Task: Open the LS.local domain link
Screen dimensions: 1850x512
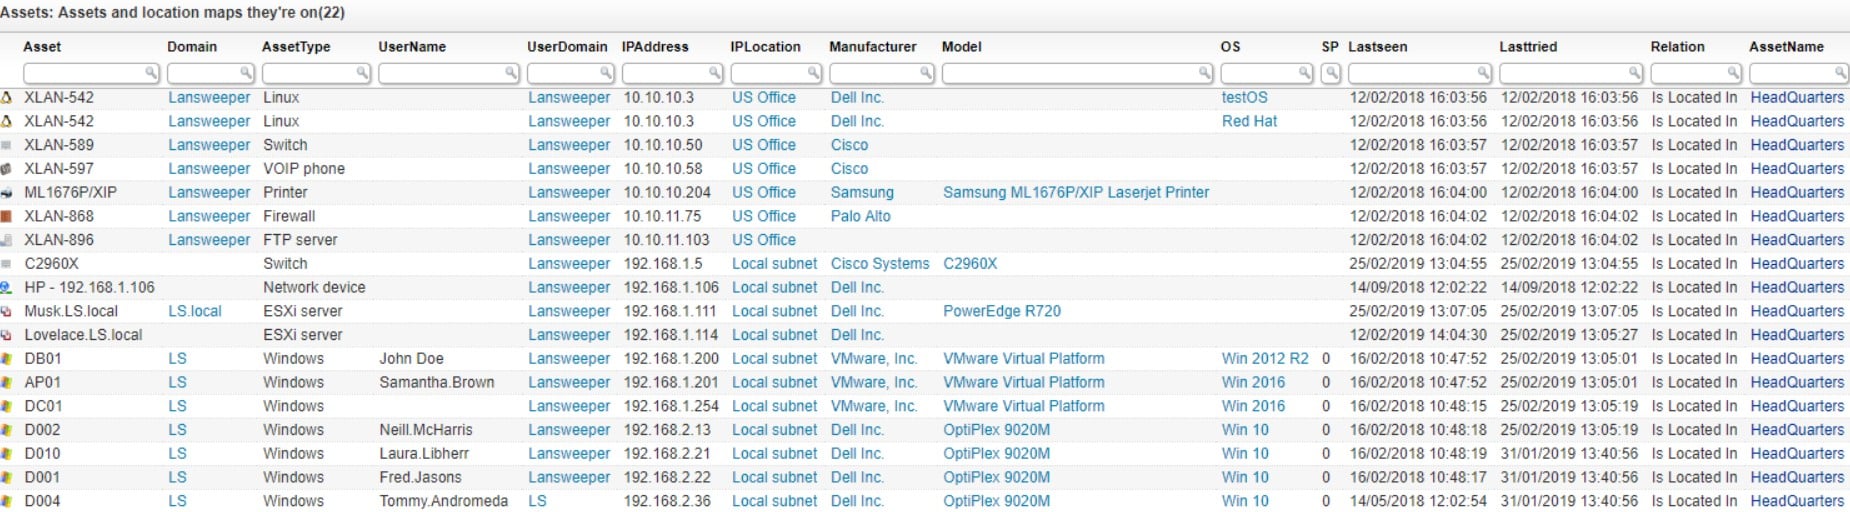Action: (195, 312)
